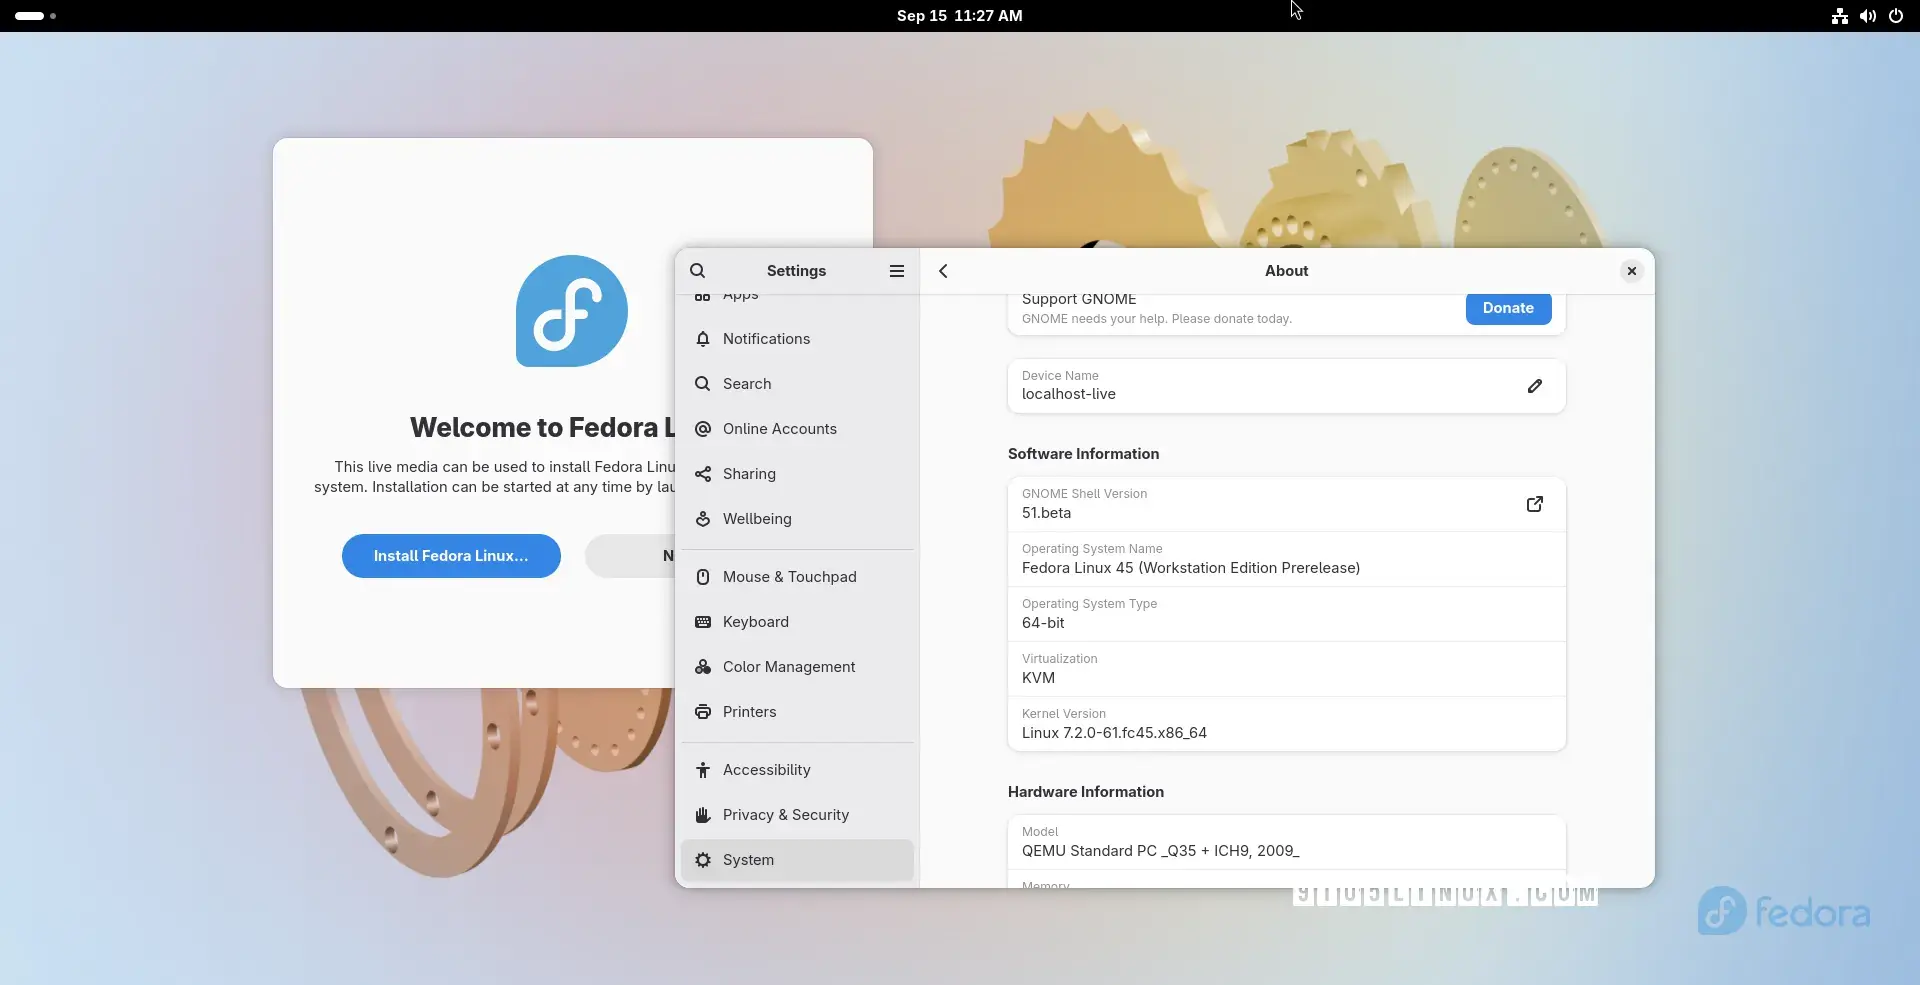Open the Settings hamburger menu

(897, 271)
